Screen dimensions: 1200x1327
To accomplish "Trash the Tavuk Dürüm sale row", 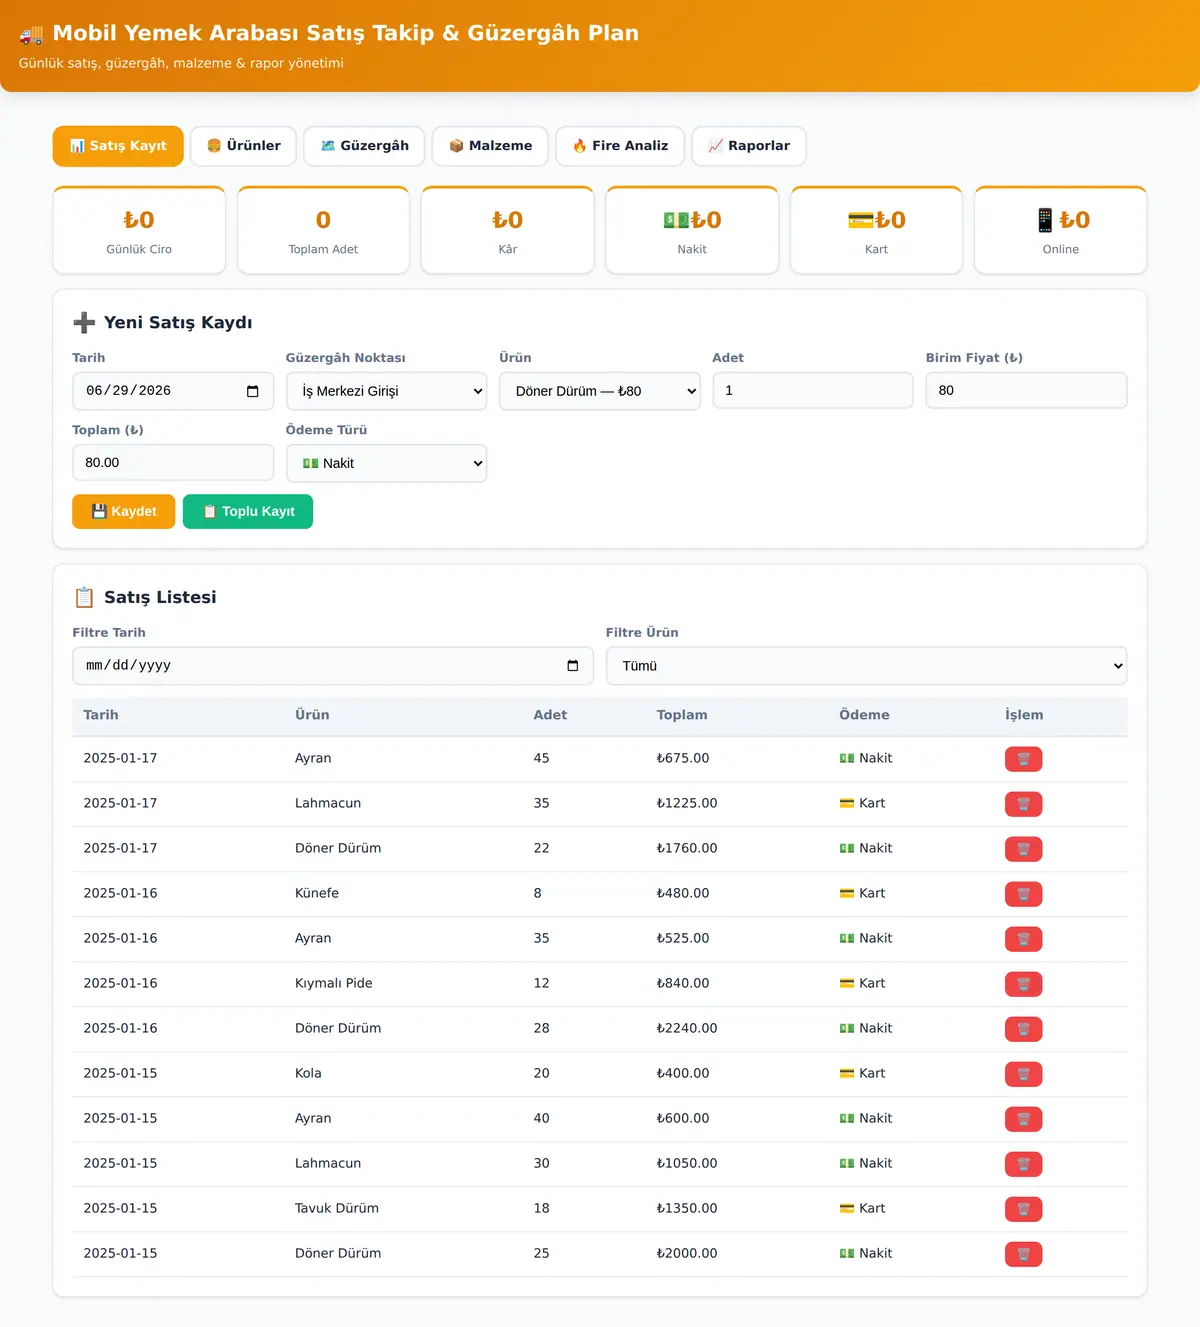I will click(1023, 1209).
